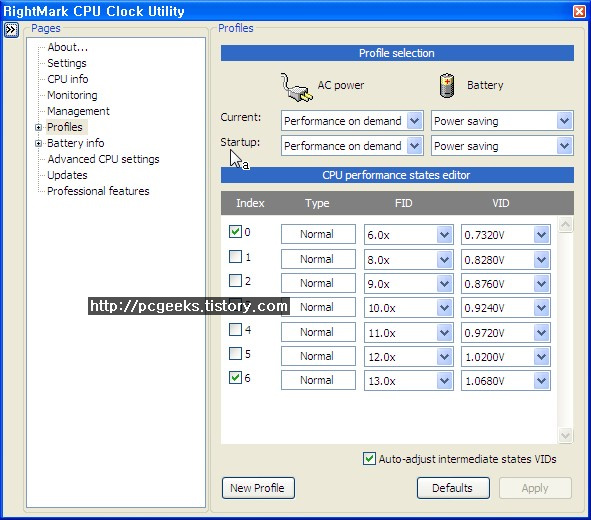Image resolution: width=591 pixels, height=520 pixels.
Task: Open the Monitoring page
Action: (x=72, y=95)
